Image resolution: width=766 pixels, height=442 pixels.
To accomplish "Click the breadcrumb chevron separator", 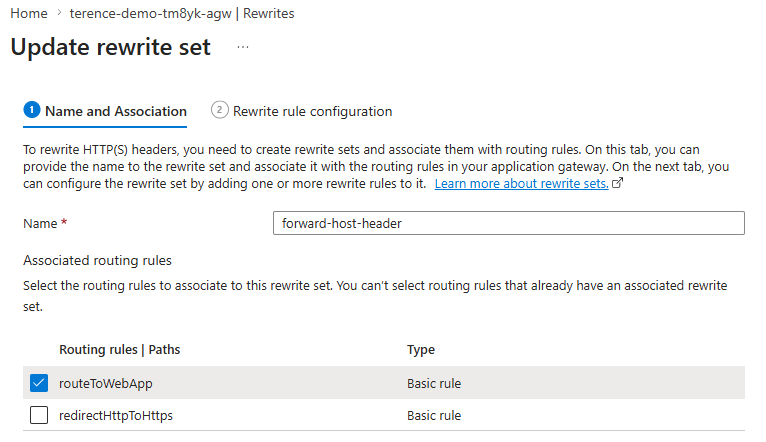I will tap(59, 13).
